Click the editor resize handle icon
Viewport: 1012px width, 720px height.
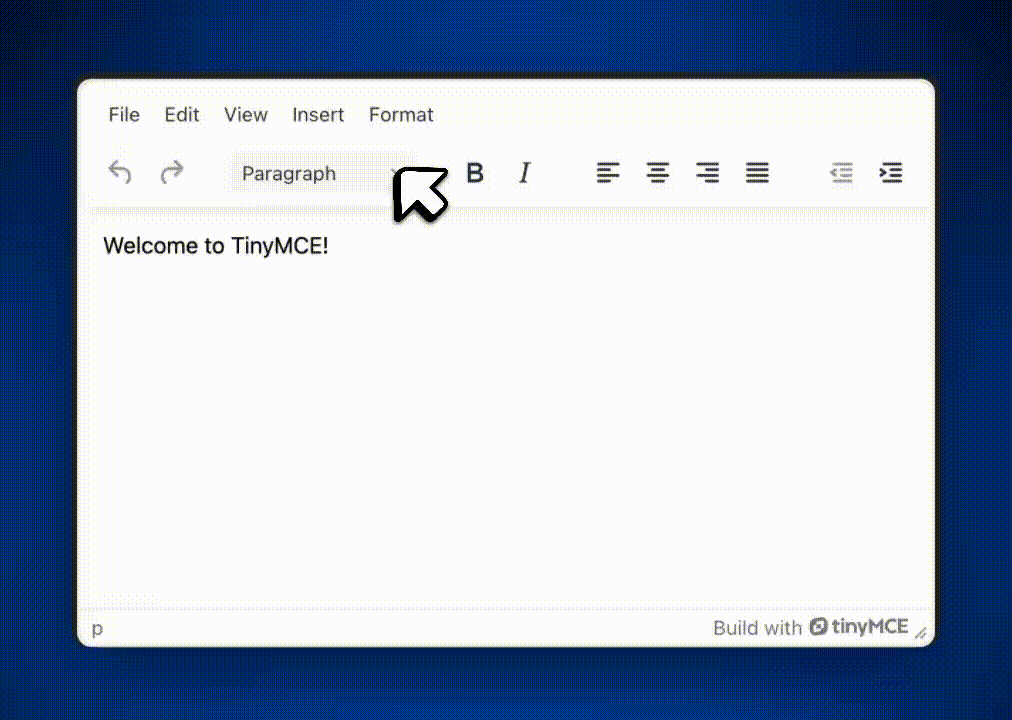tap(920, 632)
